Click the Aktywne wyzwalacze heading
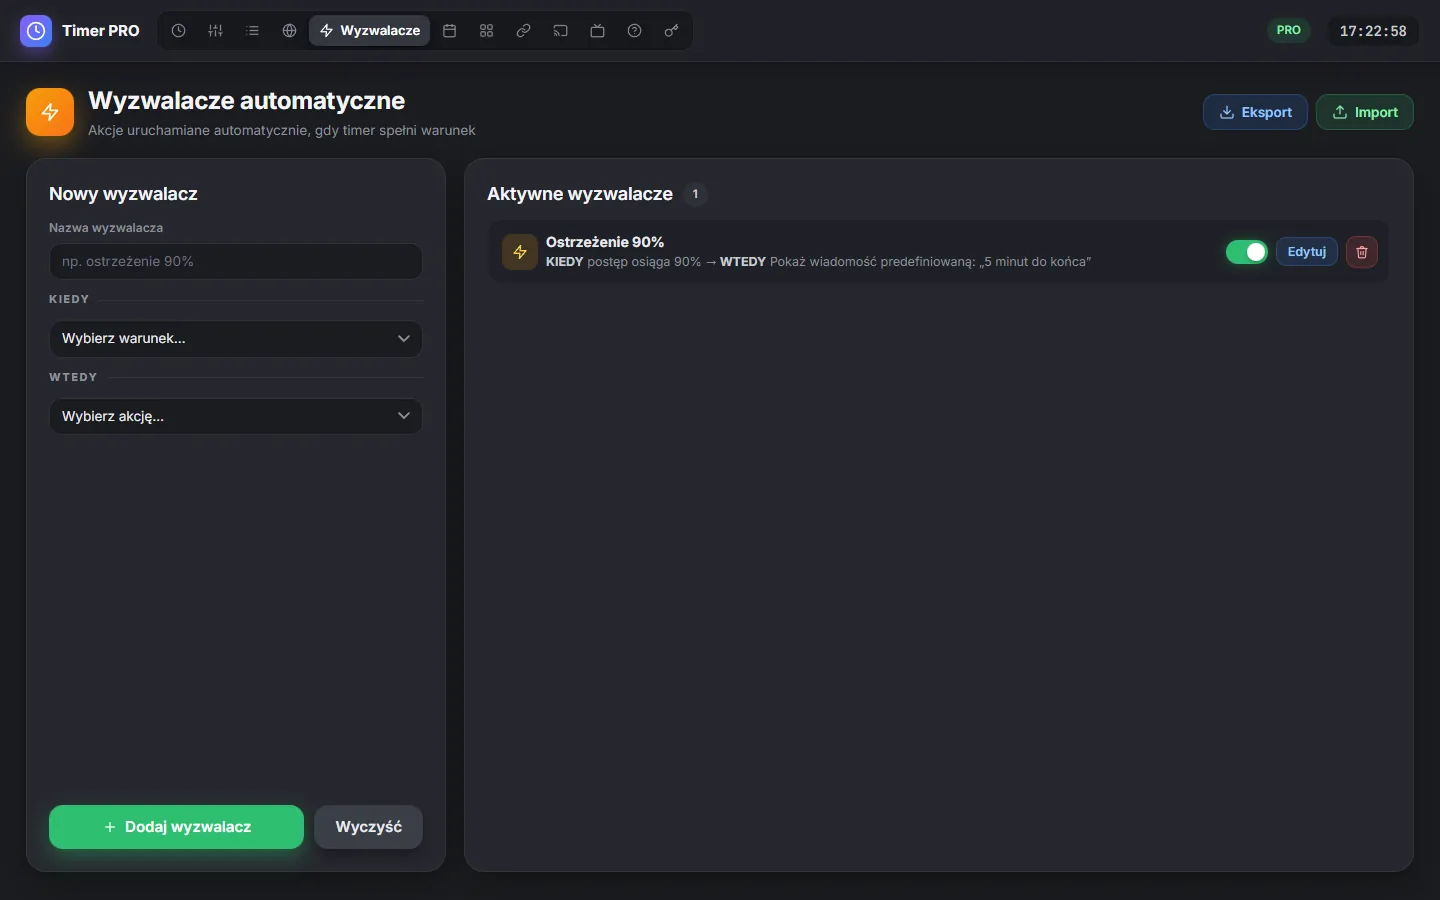 pos(580,194)
